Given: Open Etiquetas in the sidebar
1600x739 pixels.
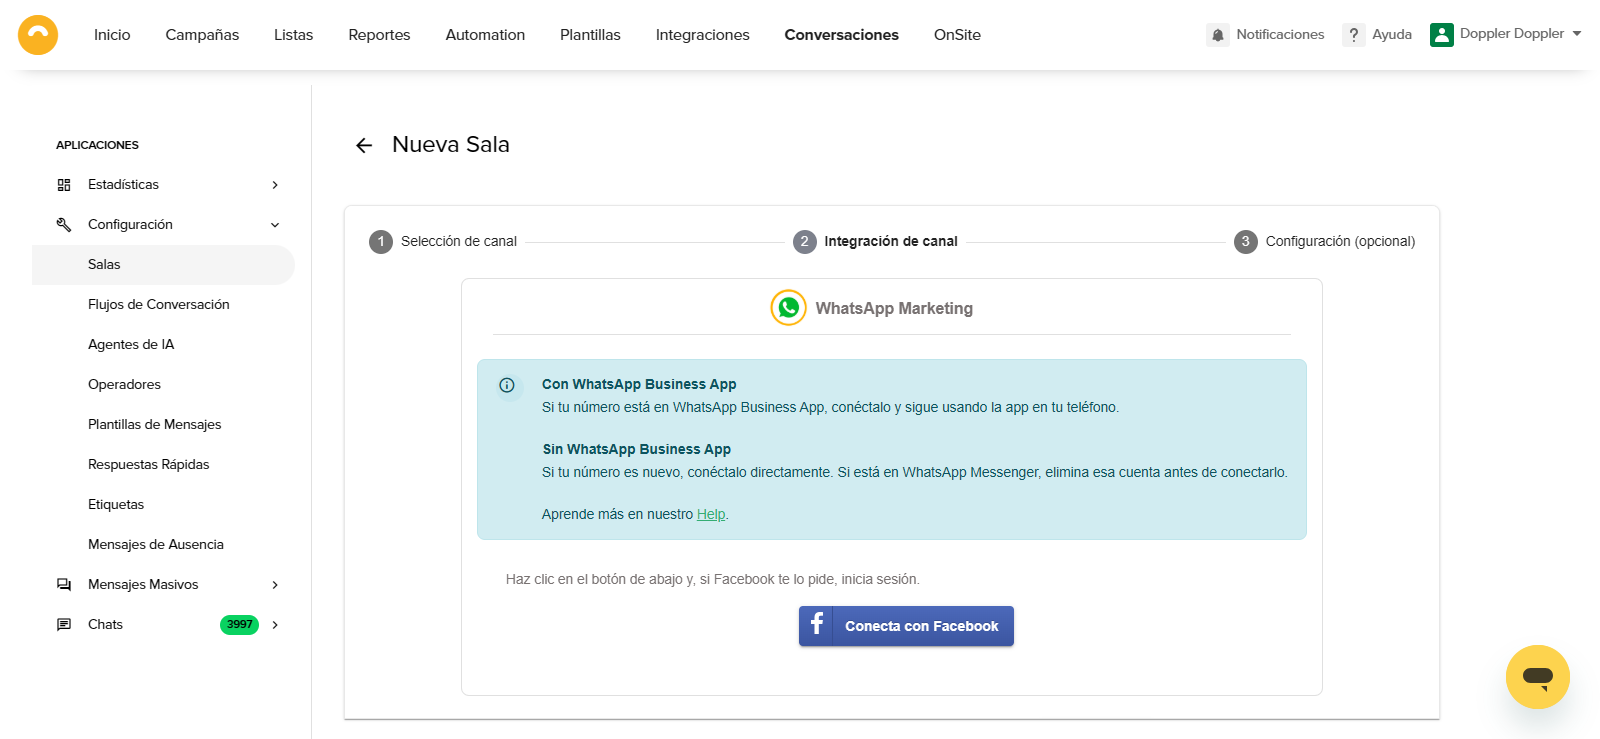Looking at the screenshot, I should click(x=116, y=505).
